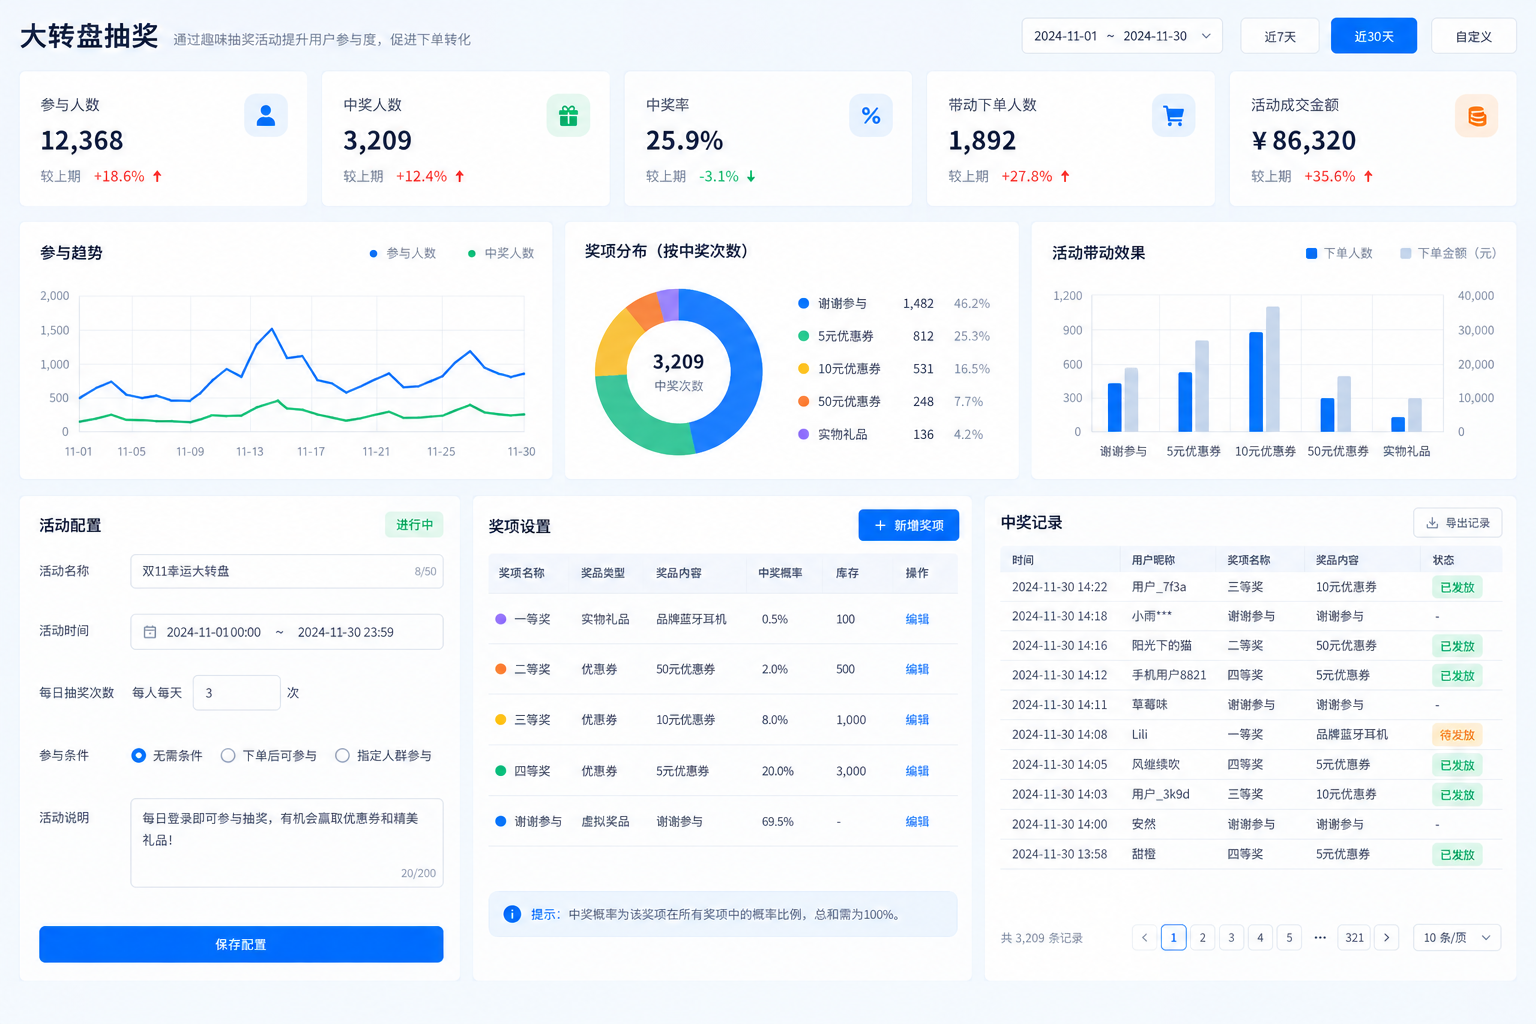Toggle 下单人数 legend in 活动带动效果 chart
This screenshot has height=1024, width=1536.
pos(1339,253)
